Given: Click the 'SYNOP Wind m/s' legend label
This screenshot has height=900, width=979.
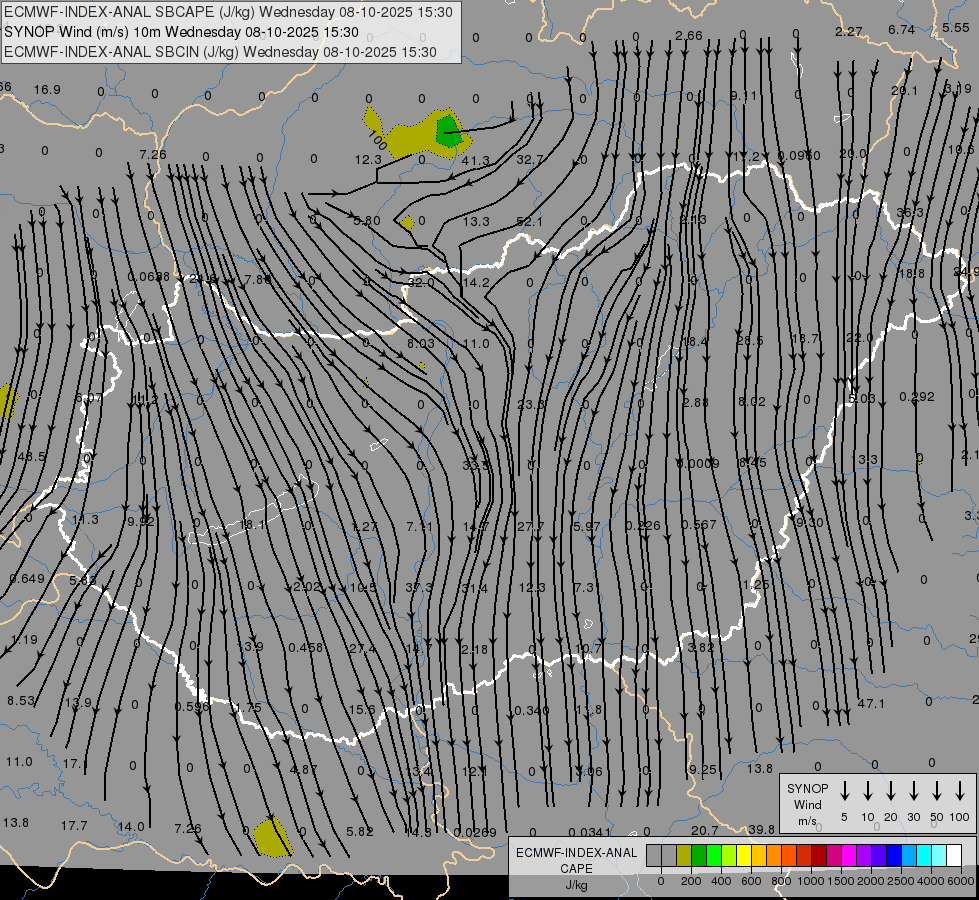Looking at the screenshot, I should (807, 804).
